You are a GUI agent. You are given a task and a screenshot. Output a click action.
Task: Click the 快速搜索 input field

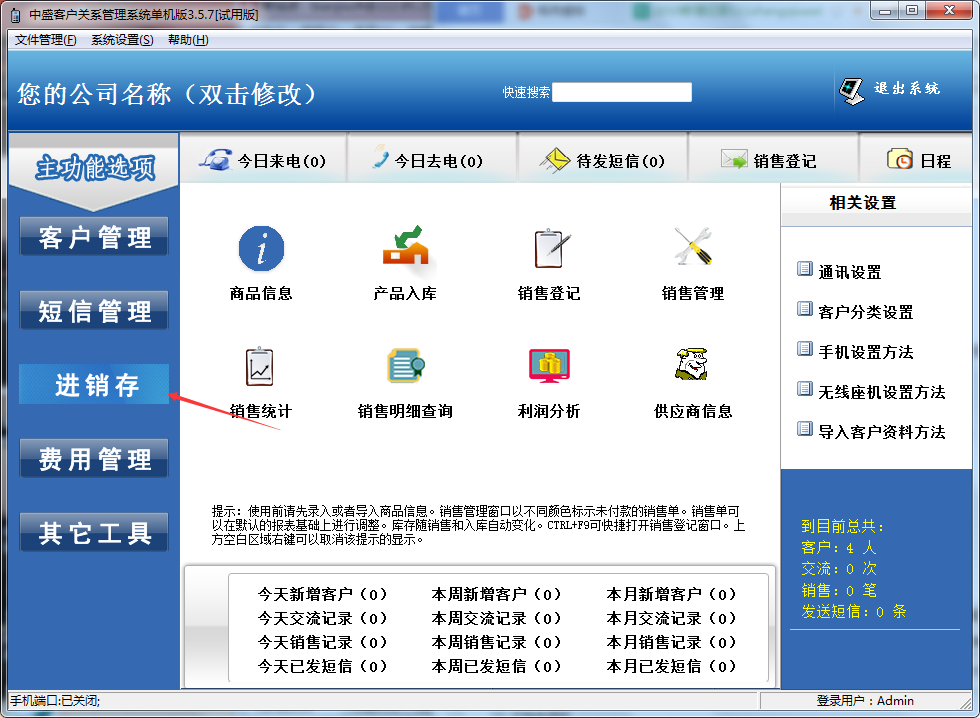[622, 92]
